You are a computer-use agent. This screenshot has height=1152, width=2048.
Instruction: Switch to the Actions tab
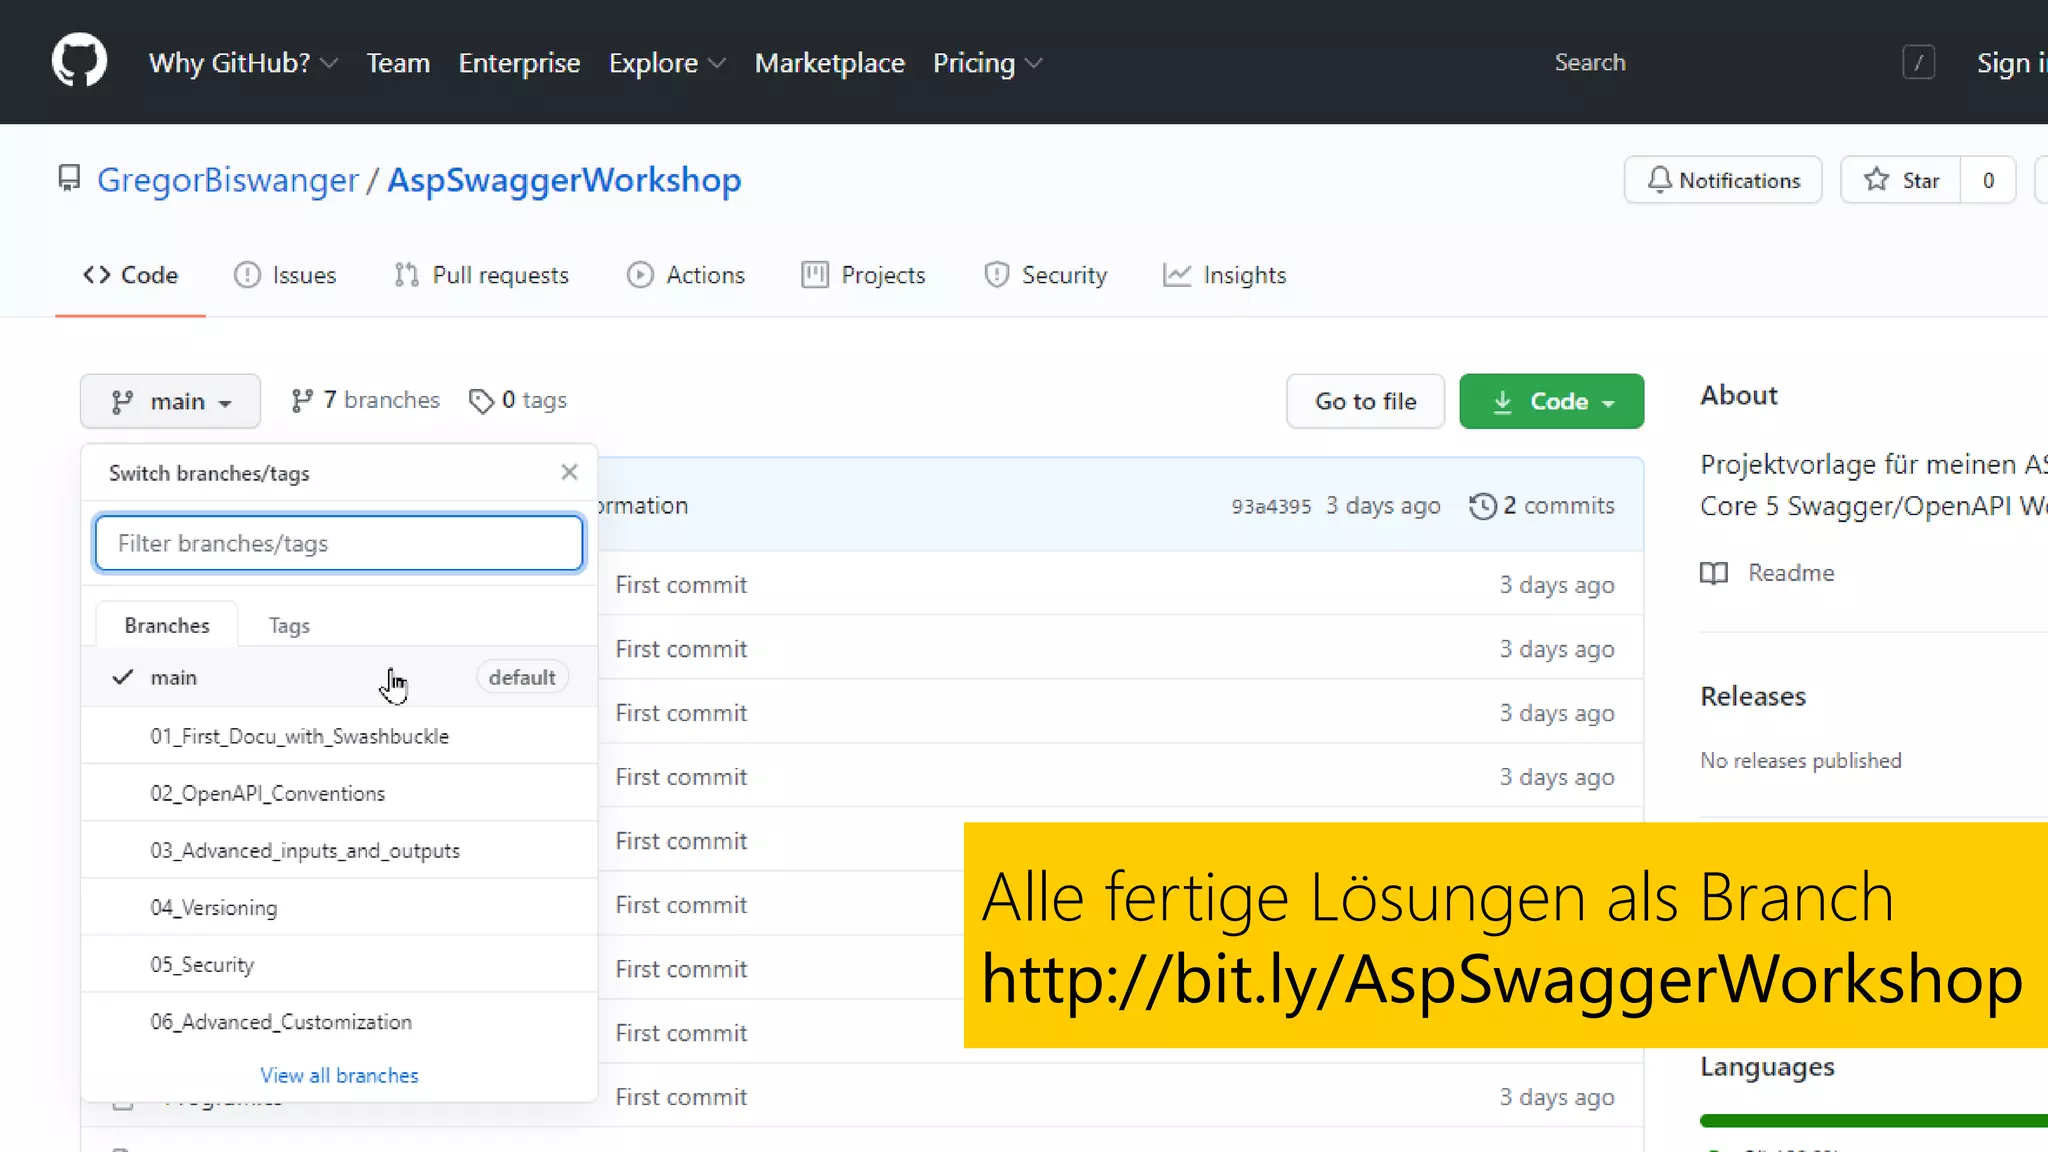click(x=686, y=275)
